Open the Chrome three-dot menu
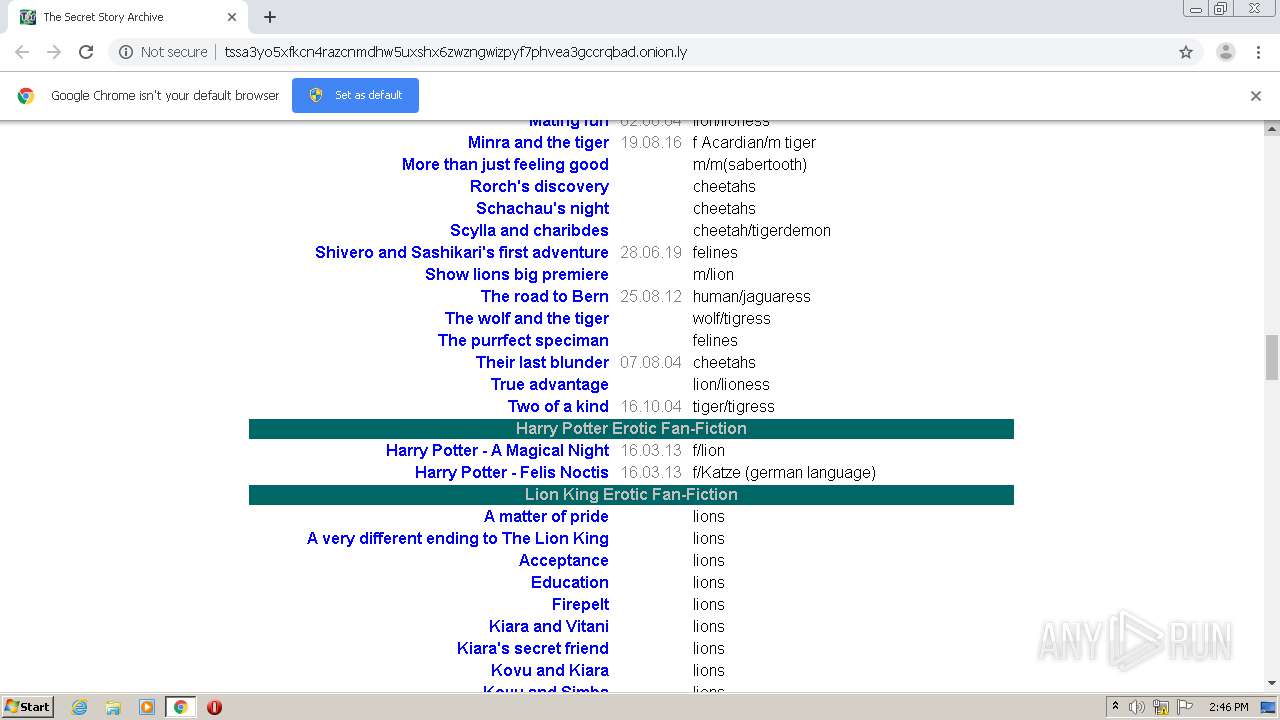This screenshot has width=1280, height=720. [1258, 52]
